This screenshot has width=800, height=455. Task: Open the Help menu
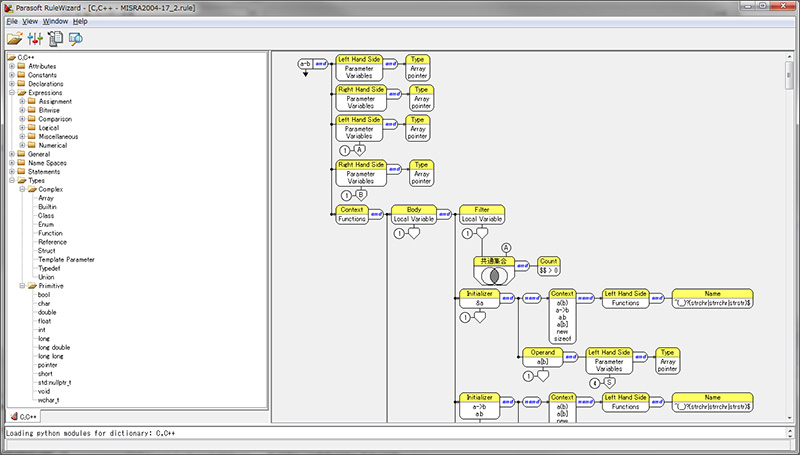click(x=80, y=21)
